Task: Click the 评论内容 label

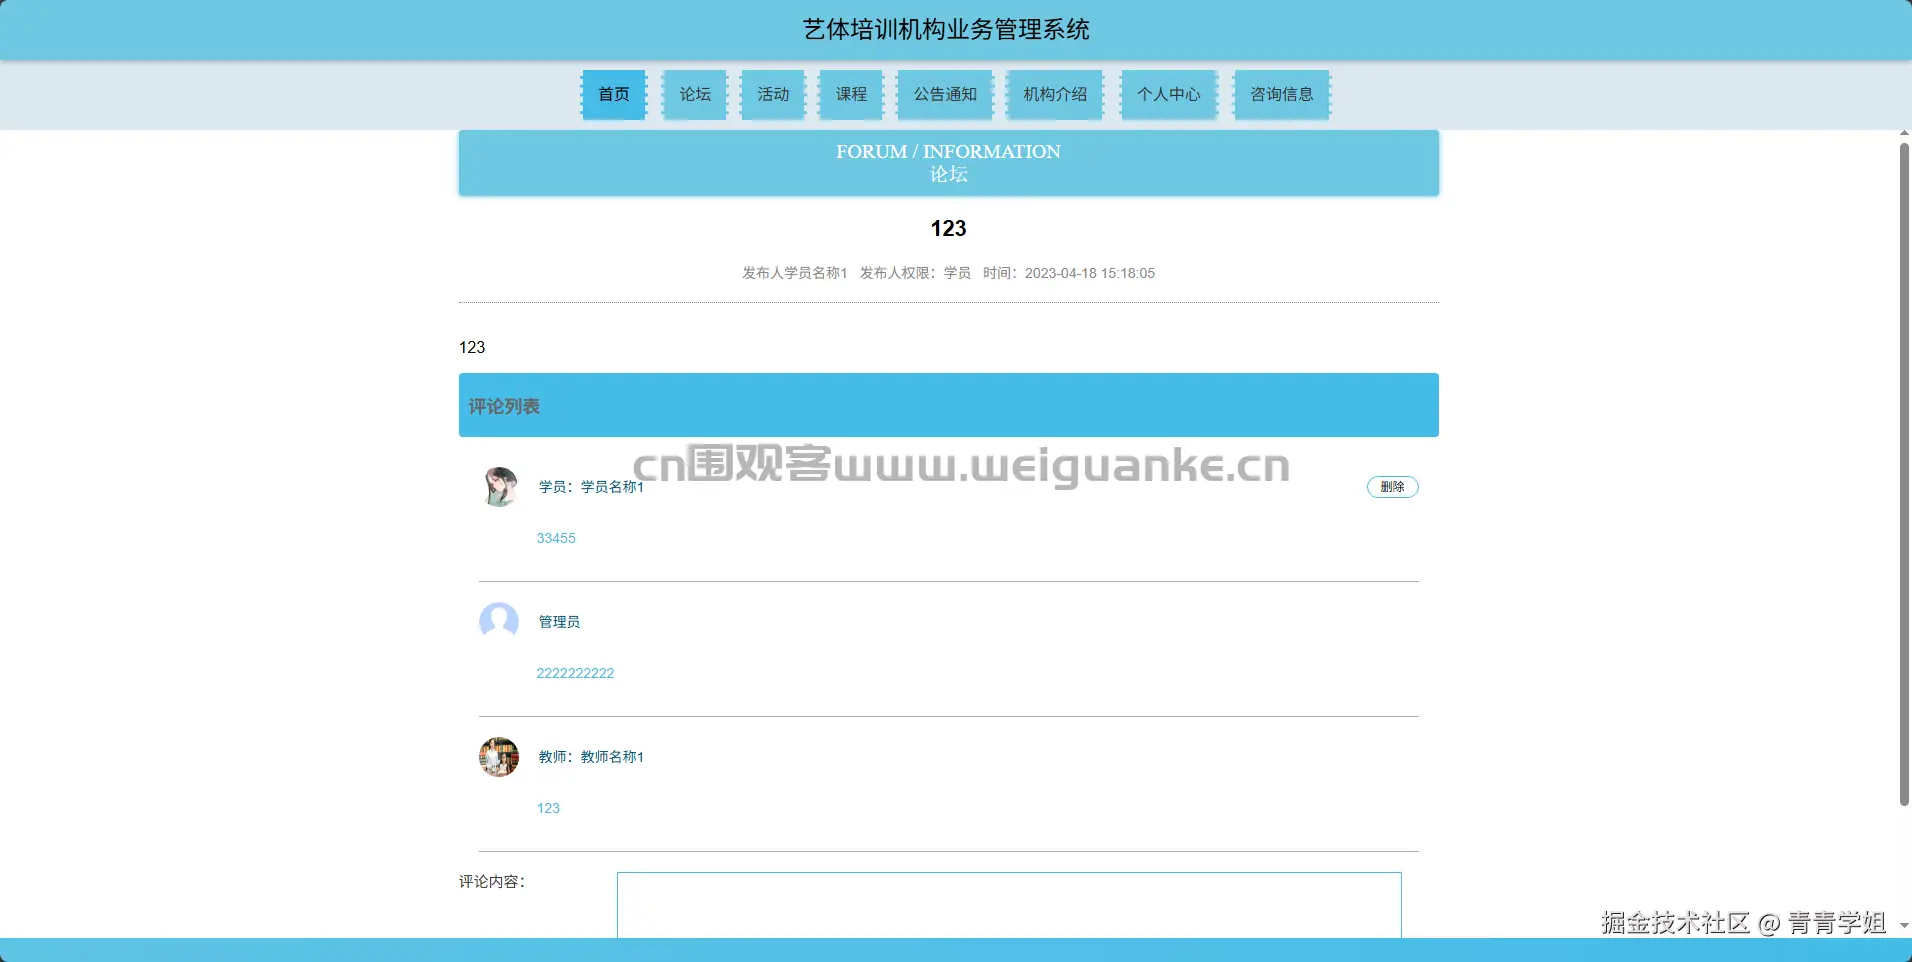Action: (492, 881)
